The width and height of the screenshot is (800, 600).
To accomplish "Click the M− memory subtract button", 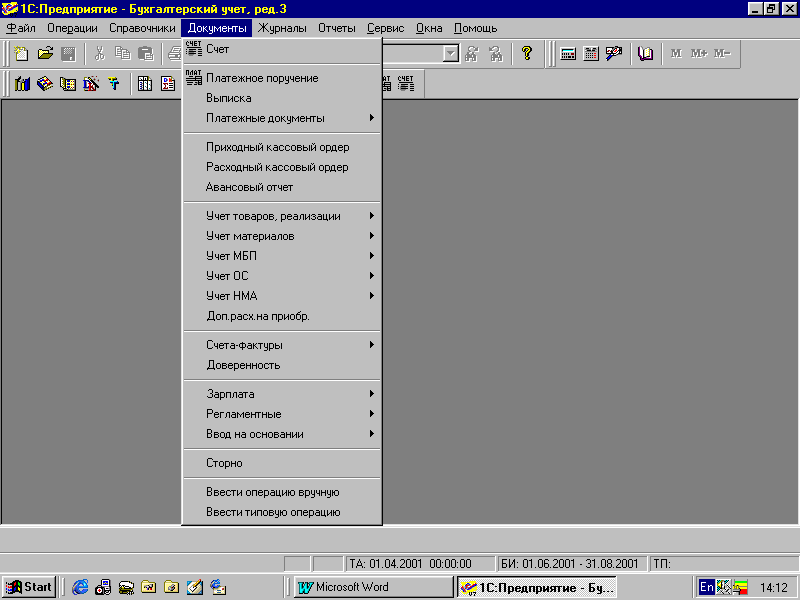I will coord(723,54).
